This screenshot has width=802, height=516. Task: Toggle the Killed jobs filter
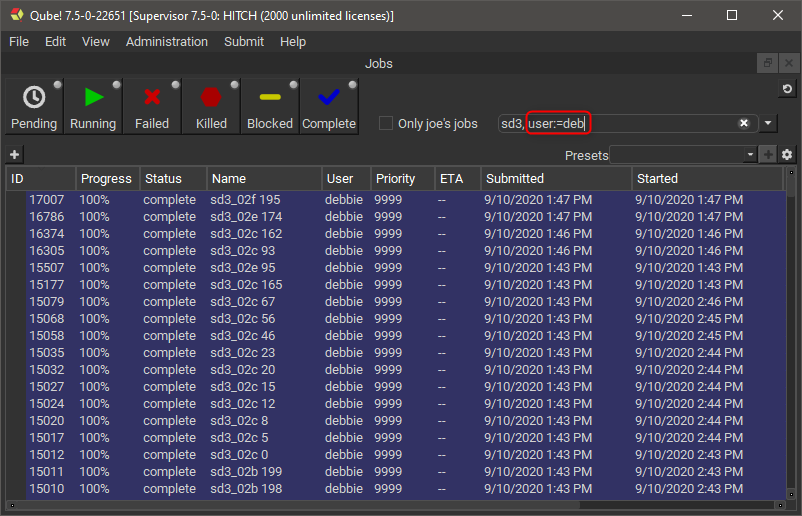tap(211, 107)
